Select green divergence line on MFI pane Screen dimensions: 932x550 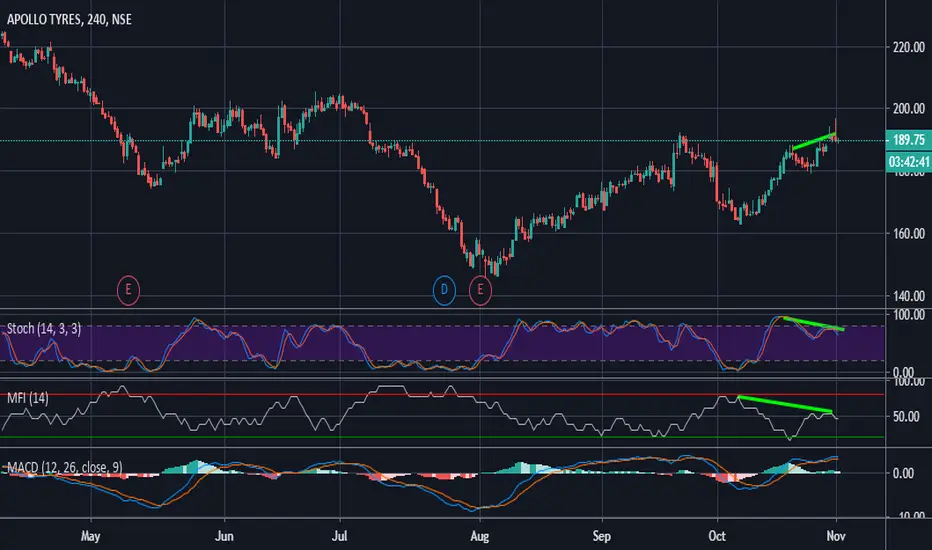click(x=785, y=404)
